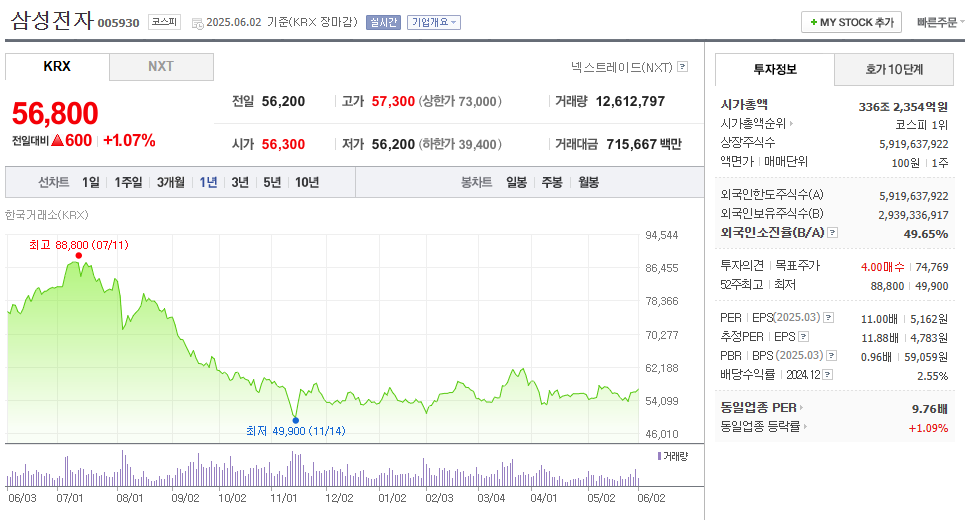Expand the 기업개요 dropdown

click(x=433, y=22)
